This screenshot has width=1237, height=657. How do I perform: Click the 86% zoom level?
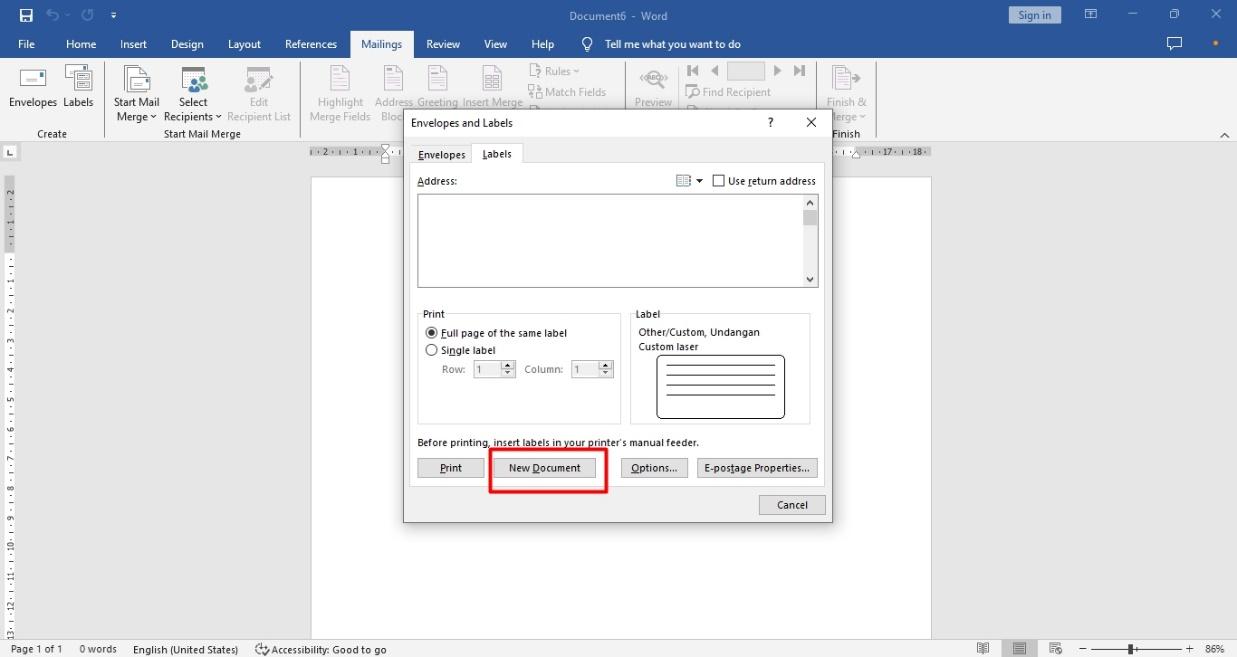point(1215,649)
